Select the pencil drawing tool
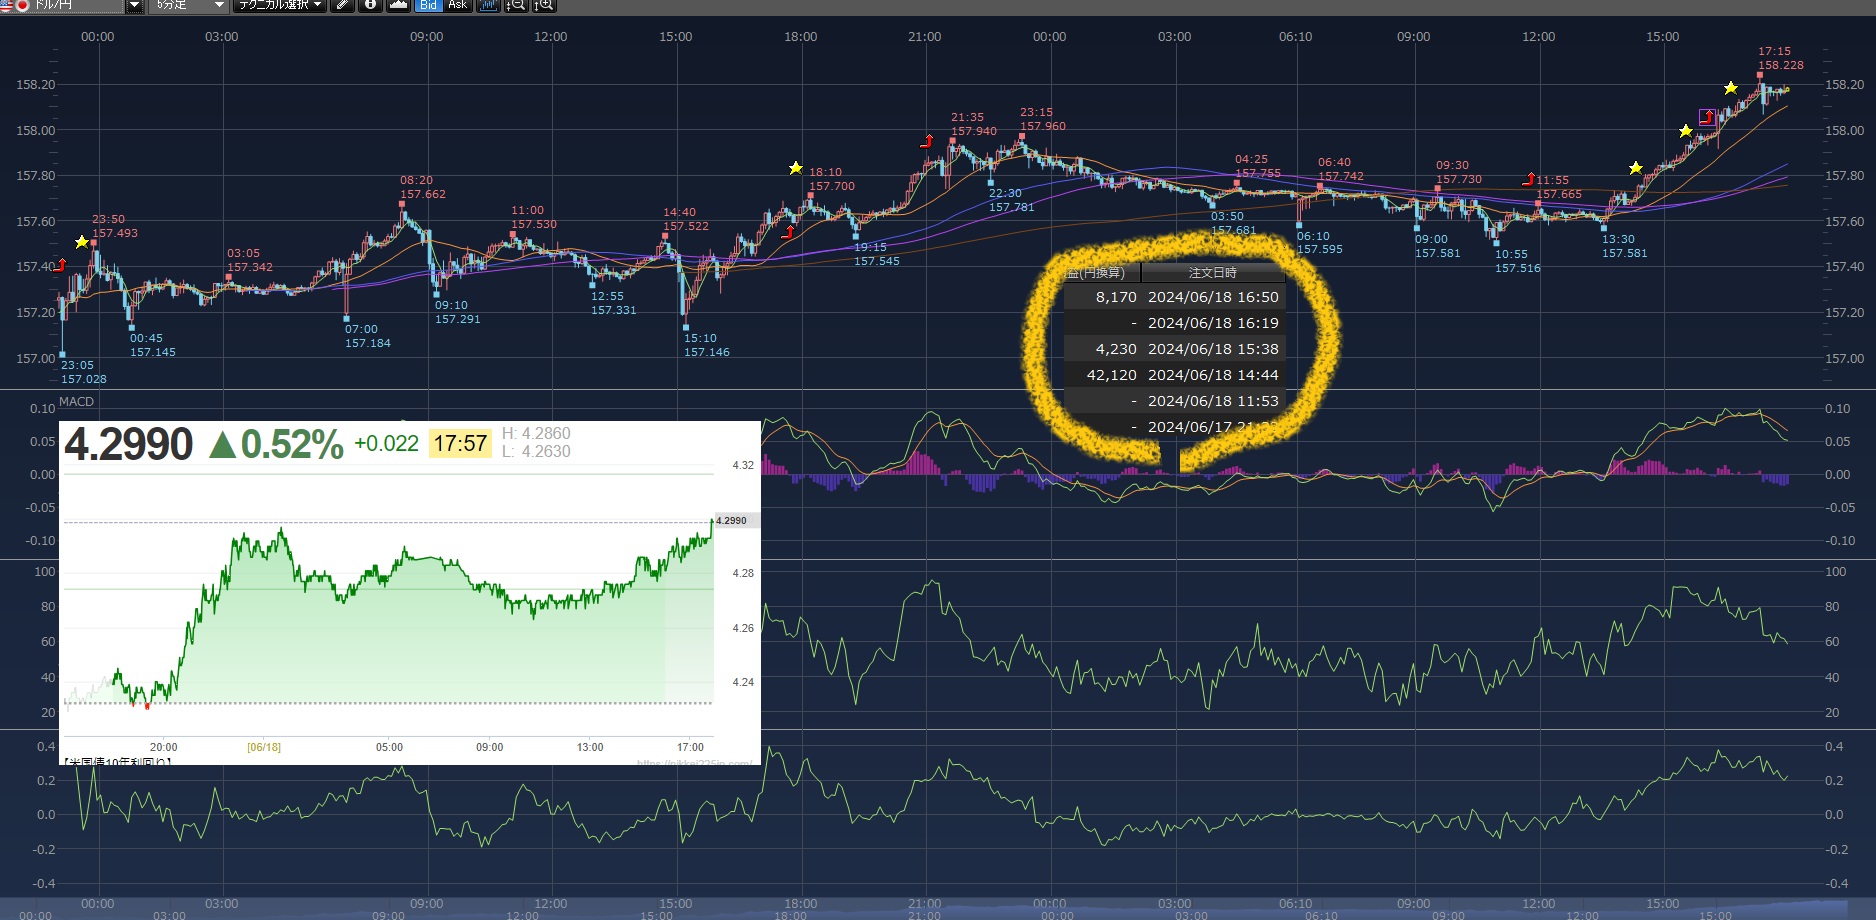Viewport: 1876px width, 920px height. point(343,5)
